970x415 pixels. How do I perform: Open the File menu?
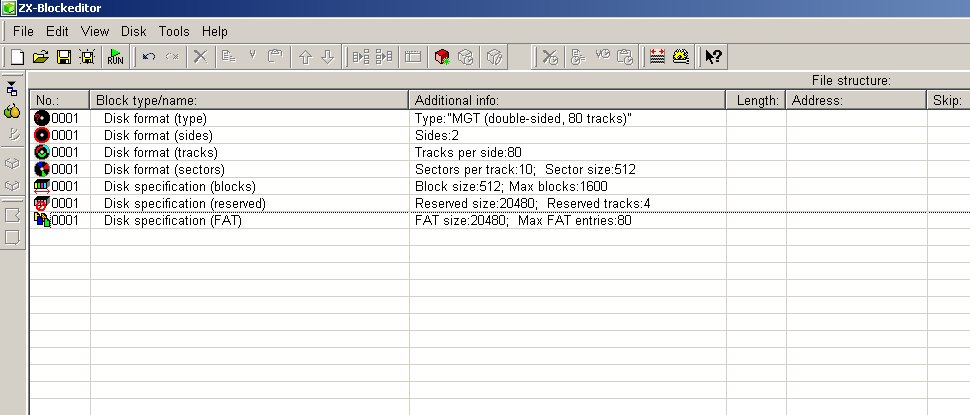pos(24,32)
